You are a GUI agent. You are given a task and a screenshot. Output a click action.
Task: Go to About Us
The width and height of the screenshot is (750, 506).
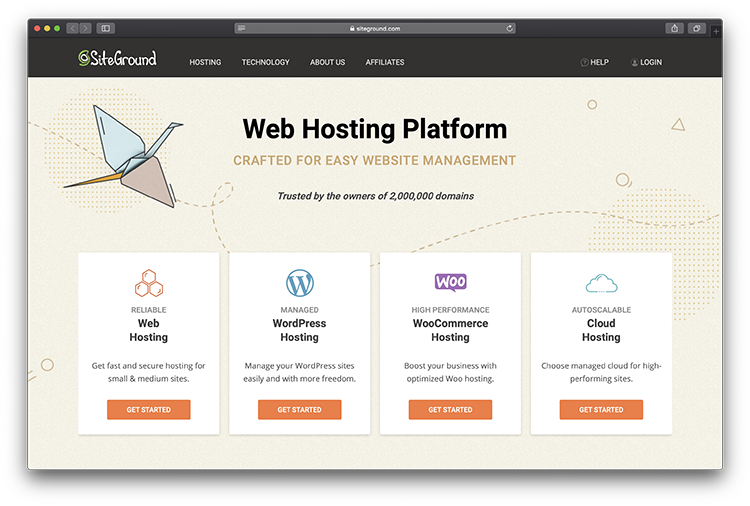click(x=327, y=62)
